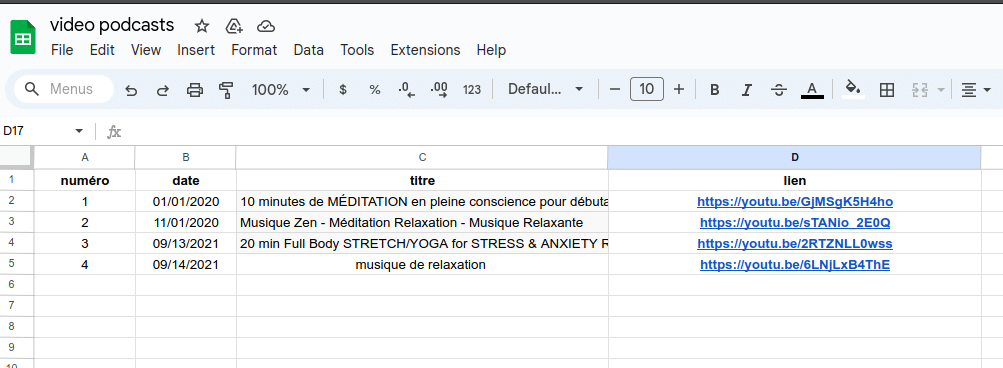Select row 1 header
Image resolution: width=1003 pixels, height=368 pixels.
click(x=17, y=180)
